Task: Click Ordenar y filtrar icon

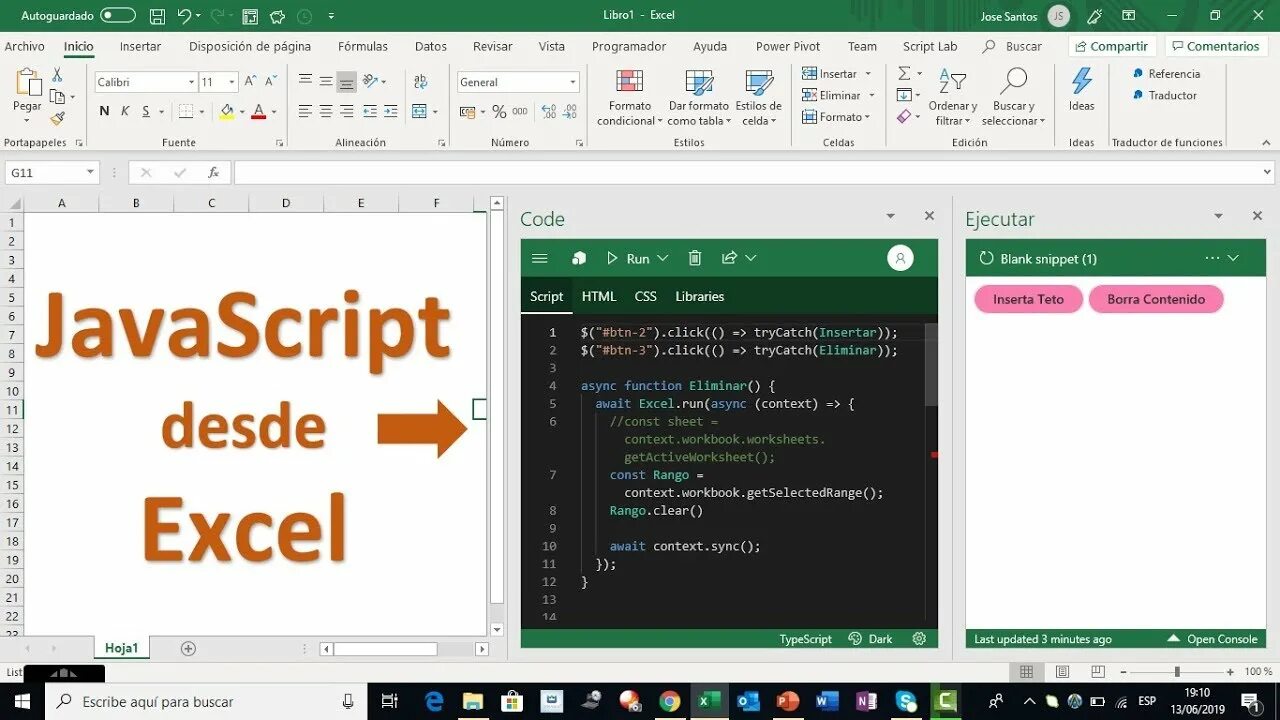Action: tap(952, 82)
